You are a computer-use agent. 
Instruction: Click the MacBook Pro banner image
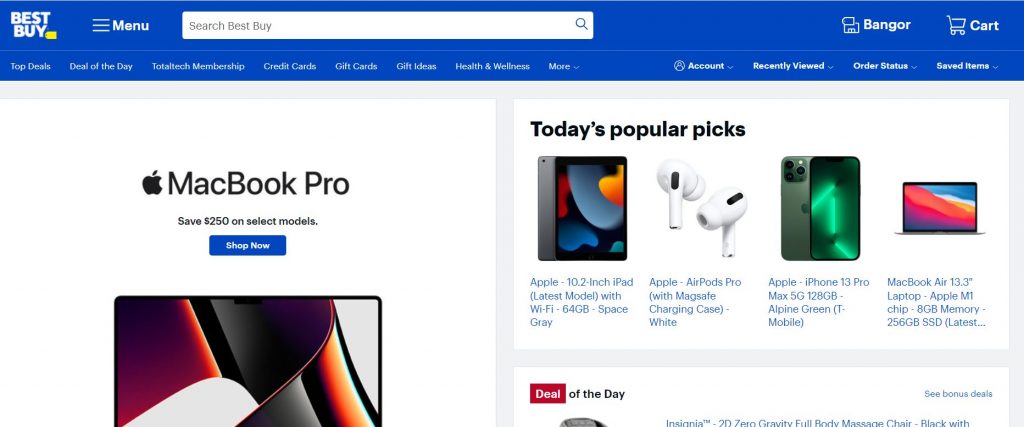point(248,361)
